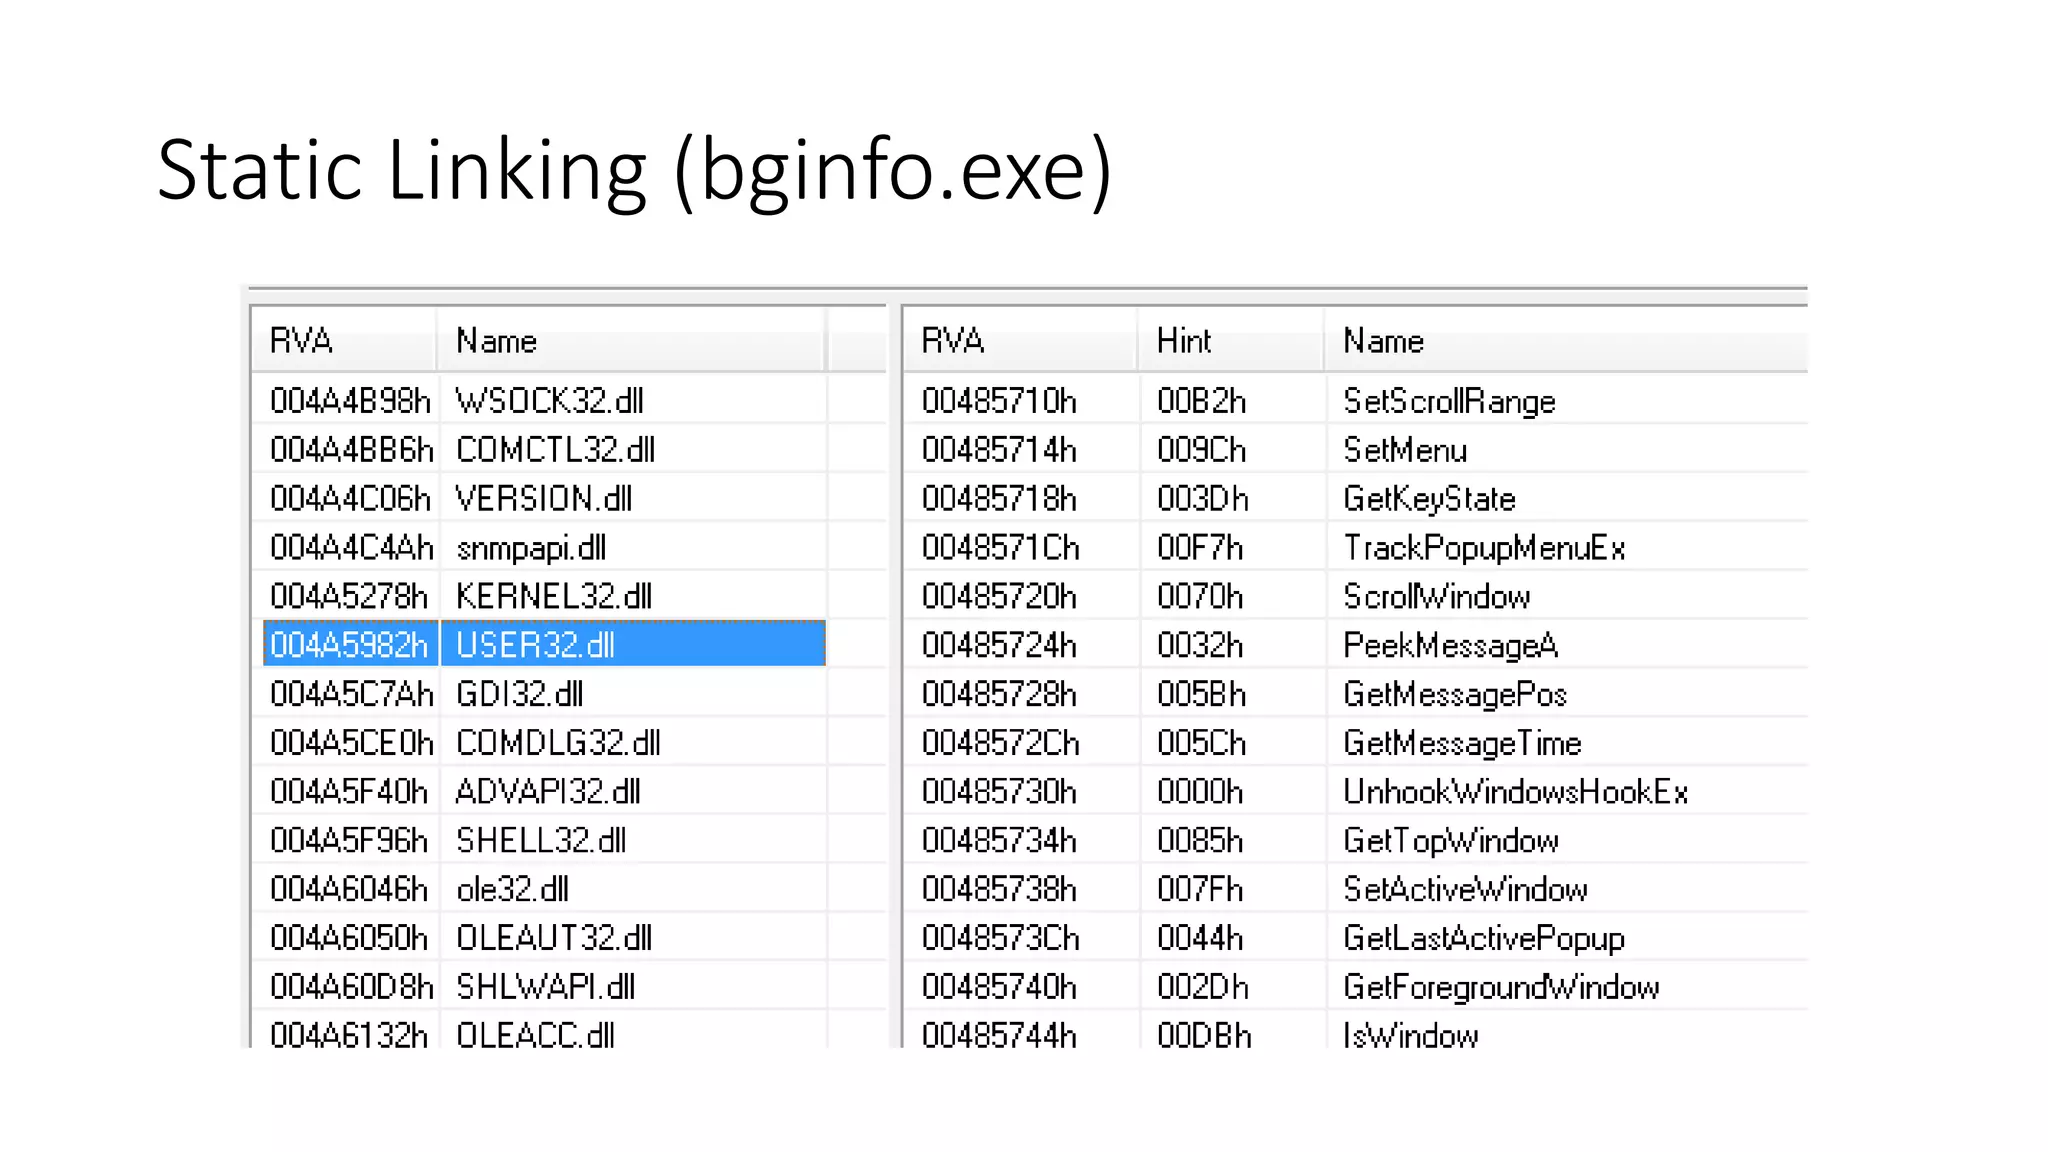Image resolution: width=2048 pixels, height=1152 pixels.
Task: Click the highlighted USER32.dll row
Action: (544, 643)
